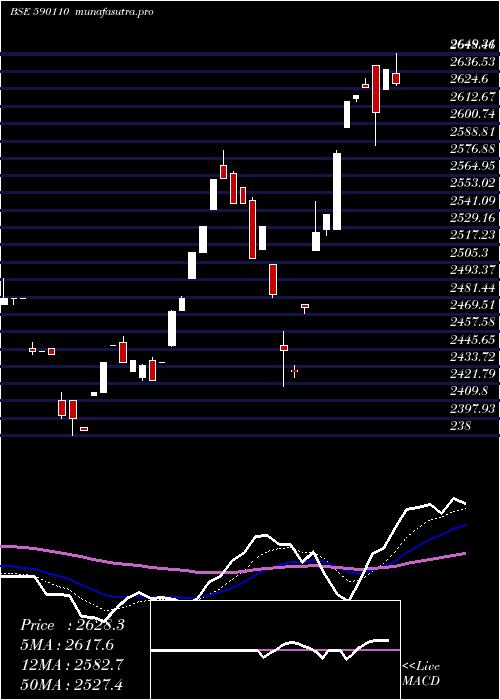Click the 2541.09 price level label

[472, 201]
